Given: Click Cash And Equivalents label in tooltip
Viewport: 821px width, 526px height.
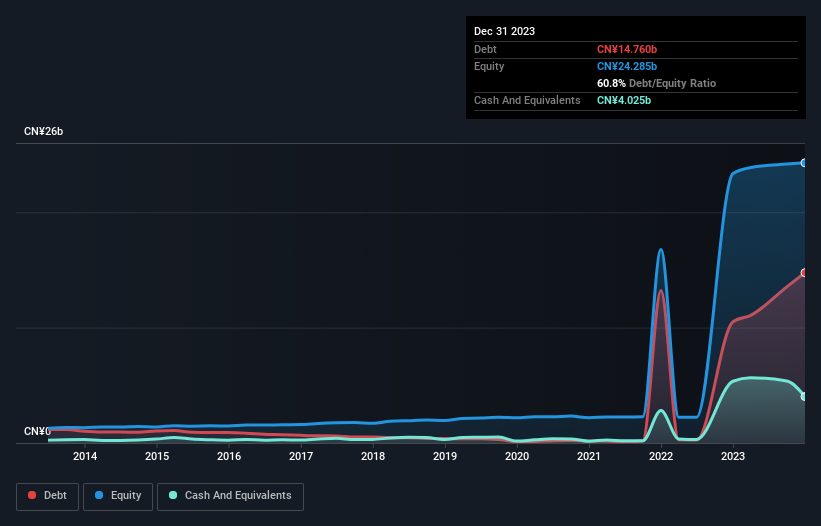Looking at the screenshot, I should click(x=527, y=100).
